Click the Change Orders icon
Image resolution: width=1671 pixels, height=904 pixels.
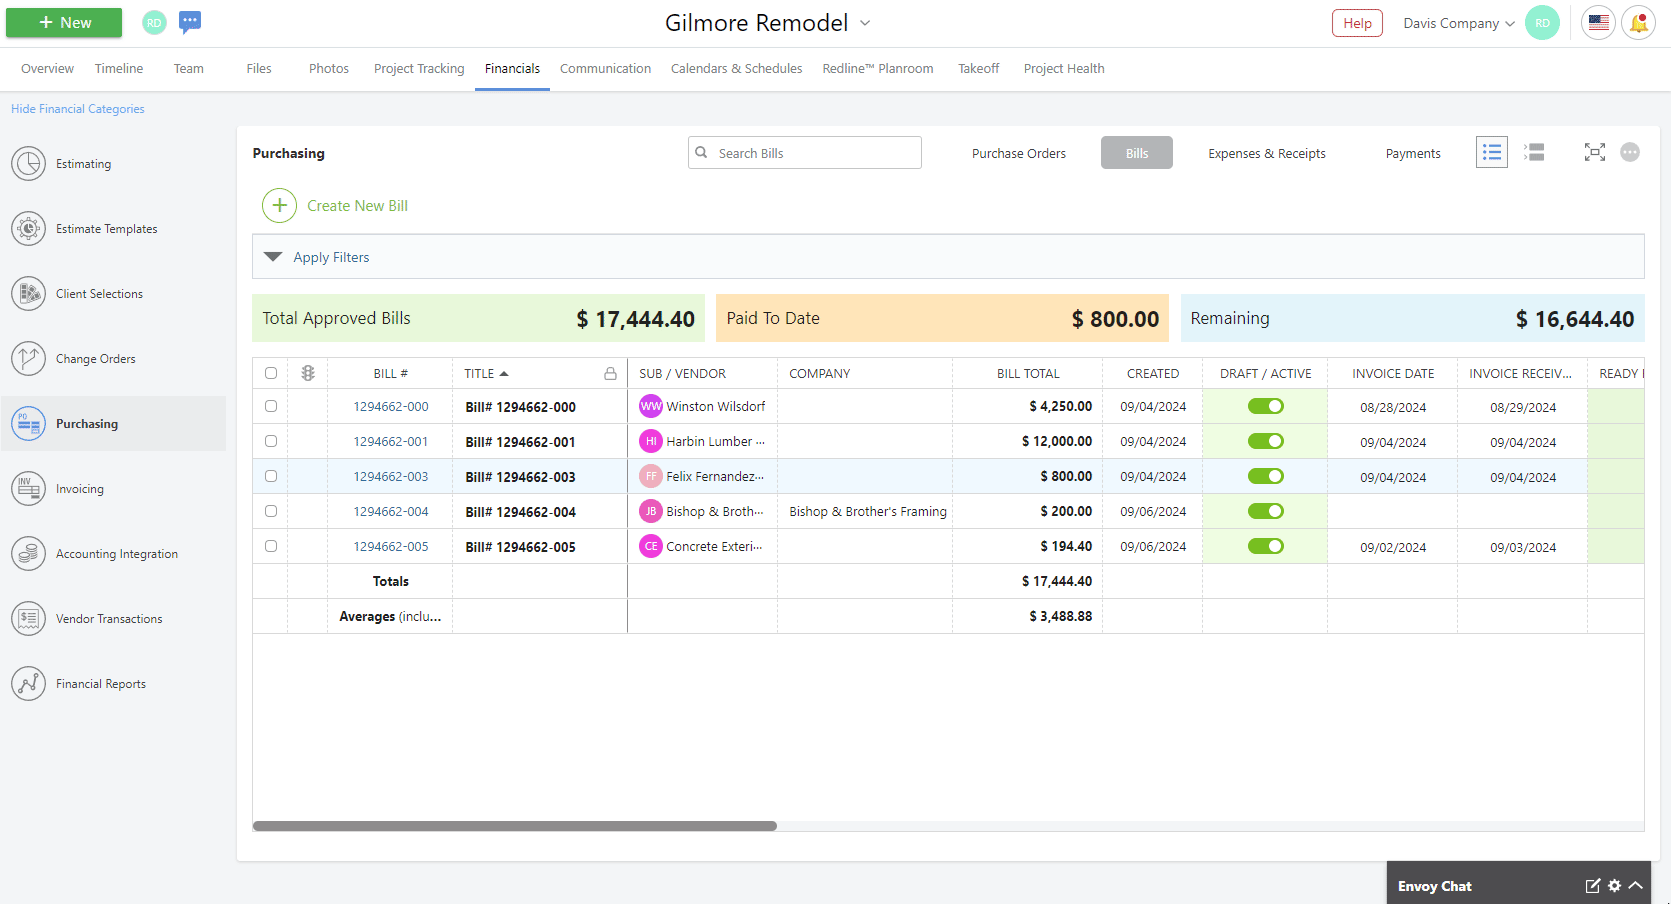pyautogui.click(x=29, y=359)
